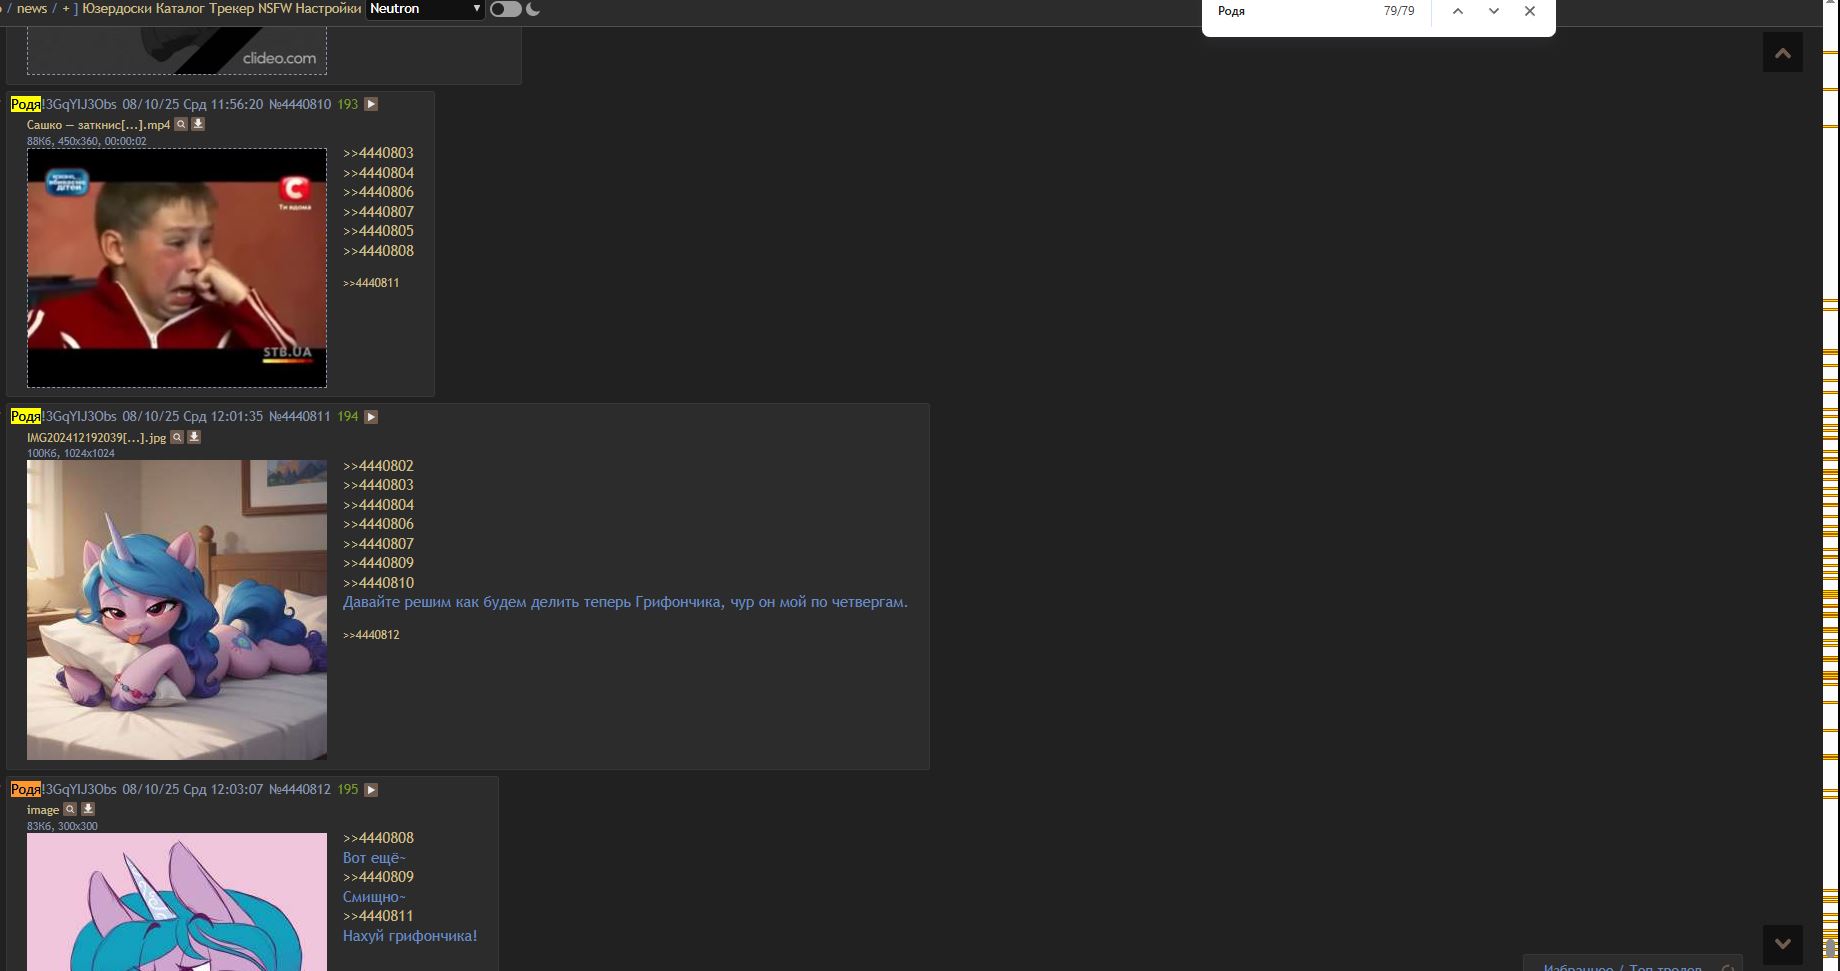The width and height of the screenshot is (1840, 971).
Task: Open Настройки settings link
Action: pyautogui.click(x=329, y=9)
